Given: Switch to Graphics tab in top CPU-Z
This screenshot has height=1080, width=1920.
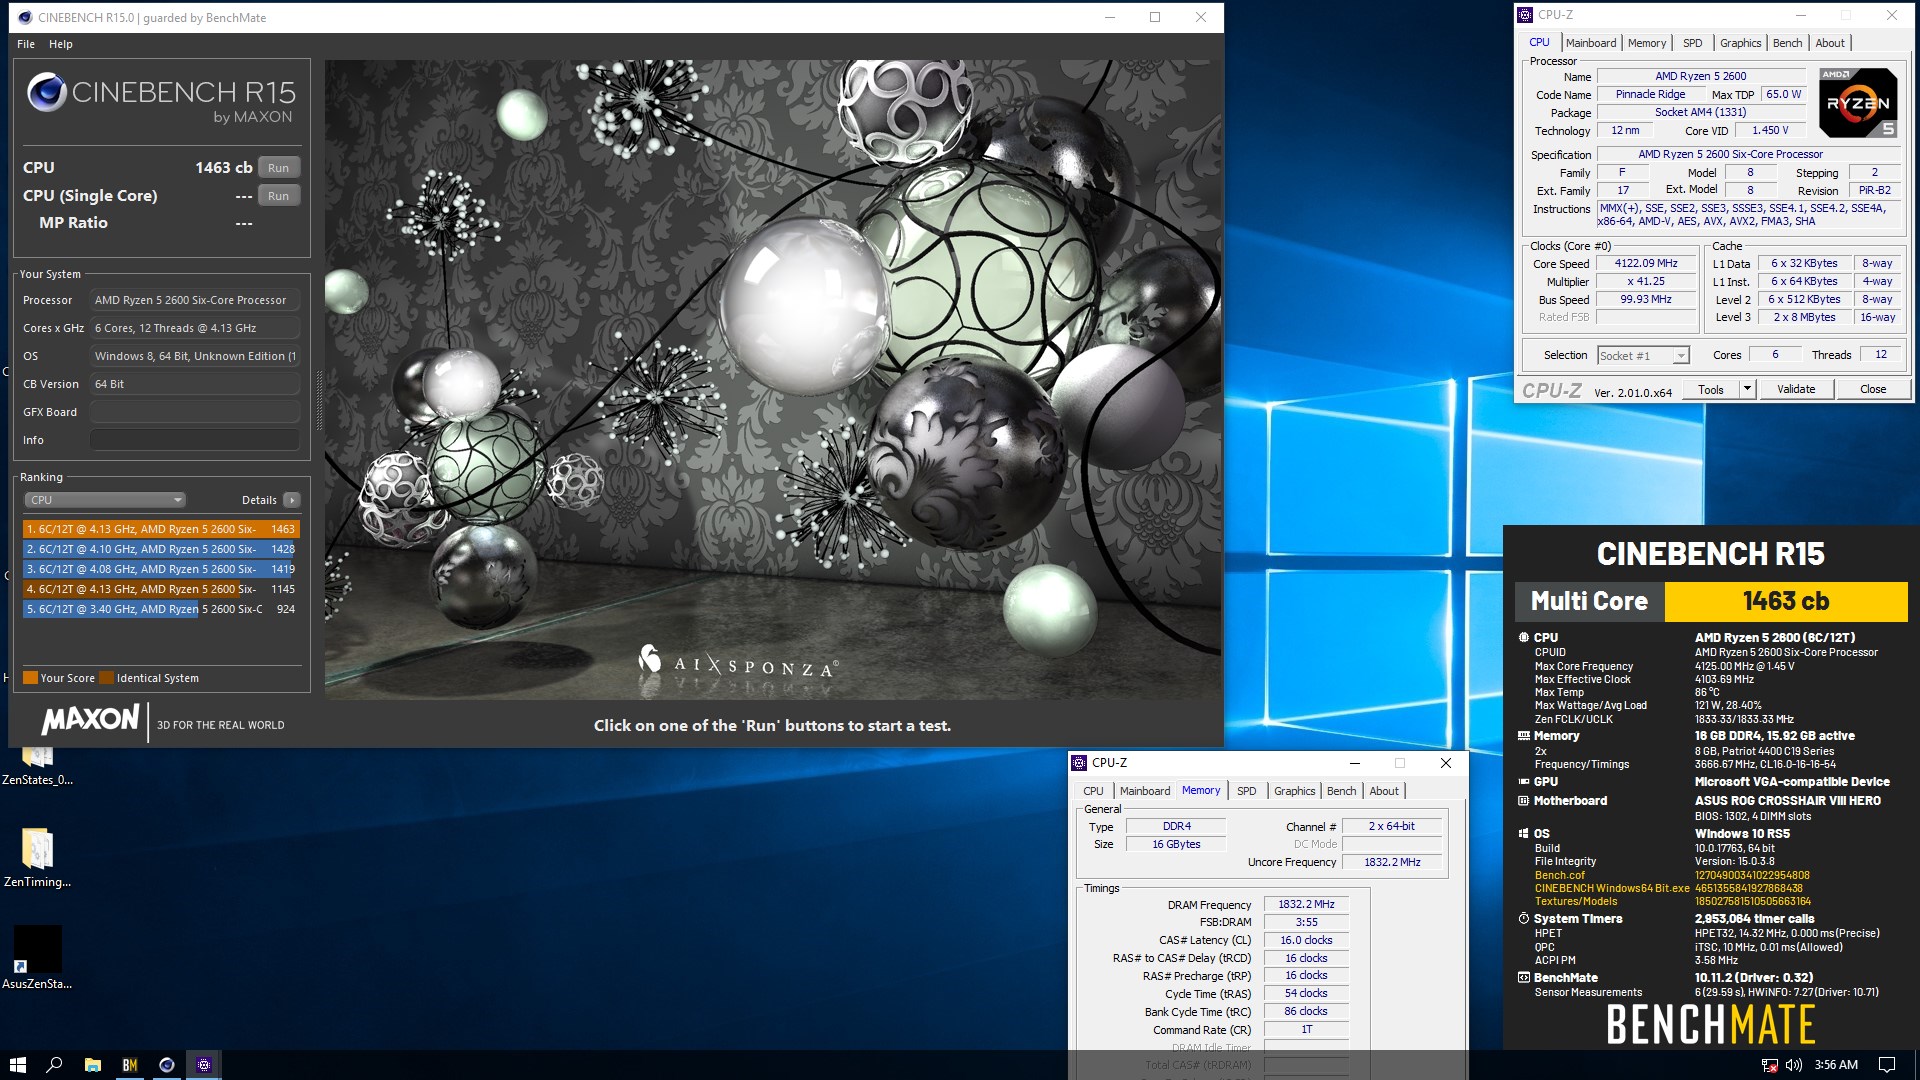Looking at the screenshot, I should (x=1740, y=43).
